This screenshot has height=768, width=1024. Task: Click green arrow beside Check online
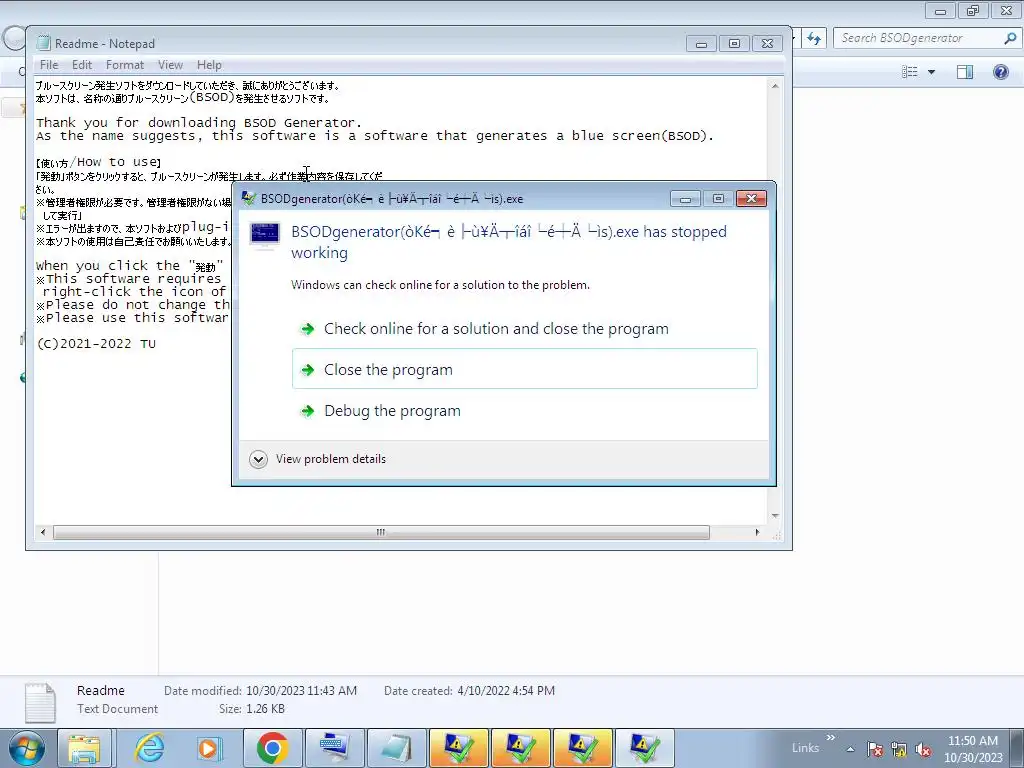[x=307, y=329]
